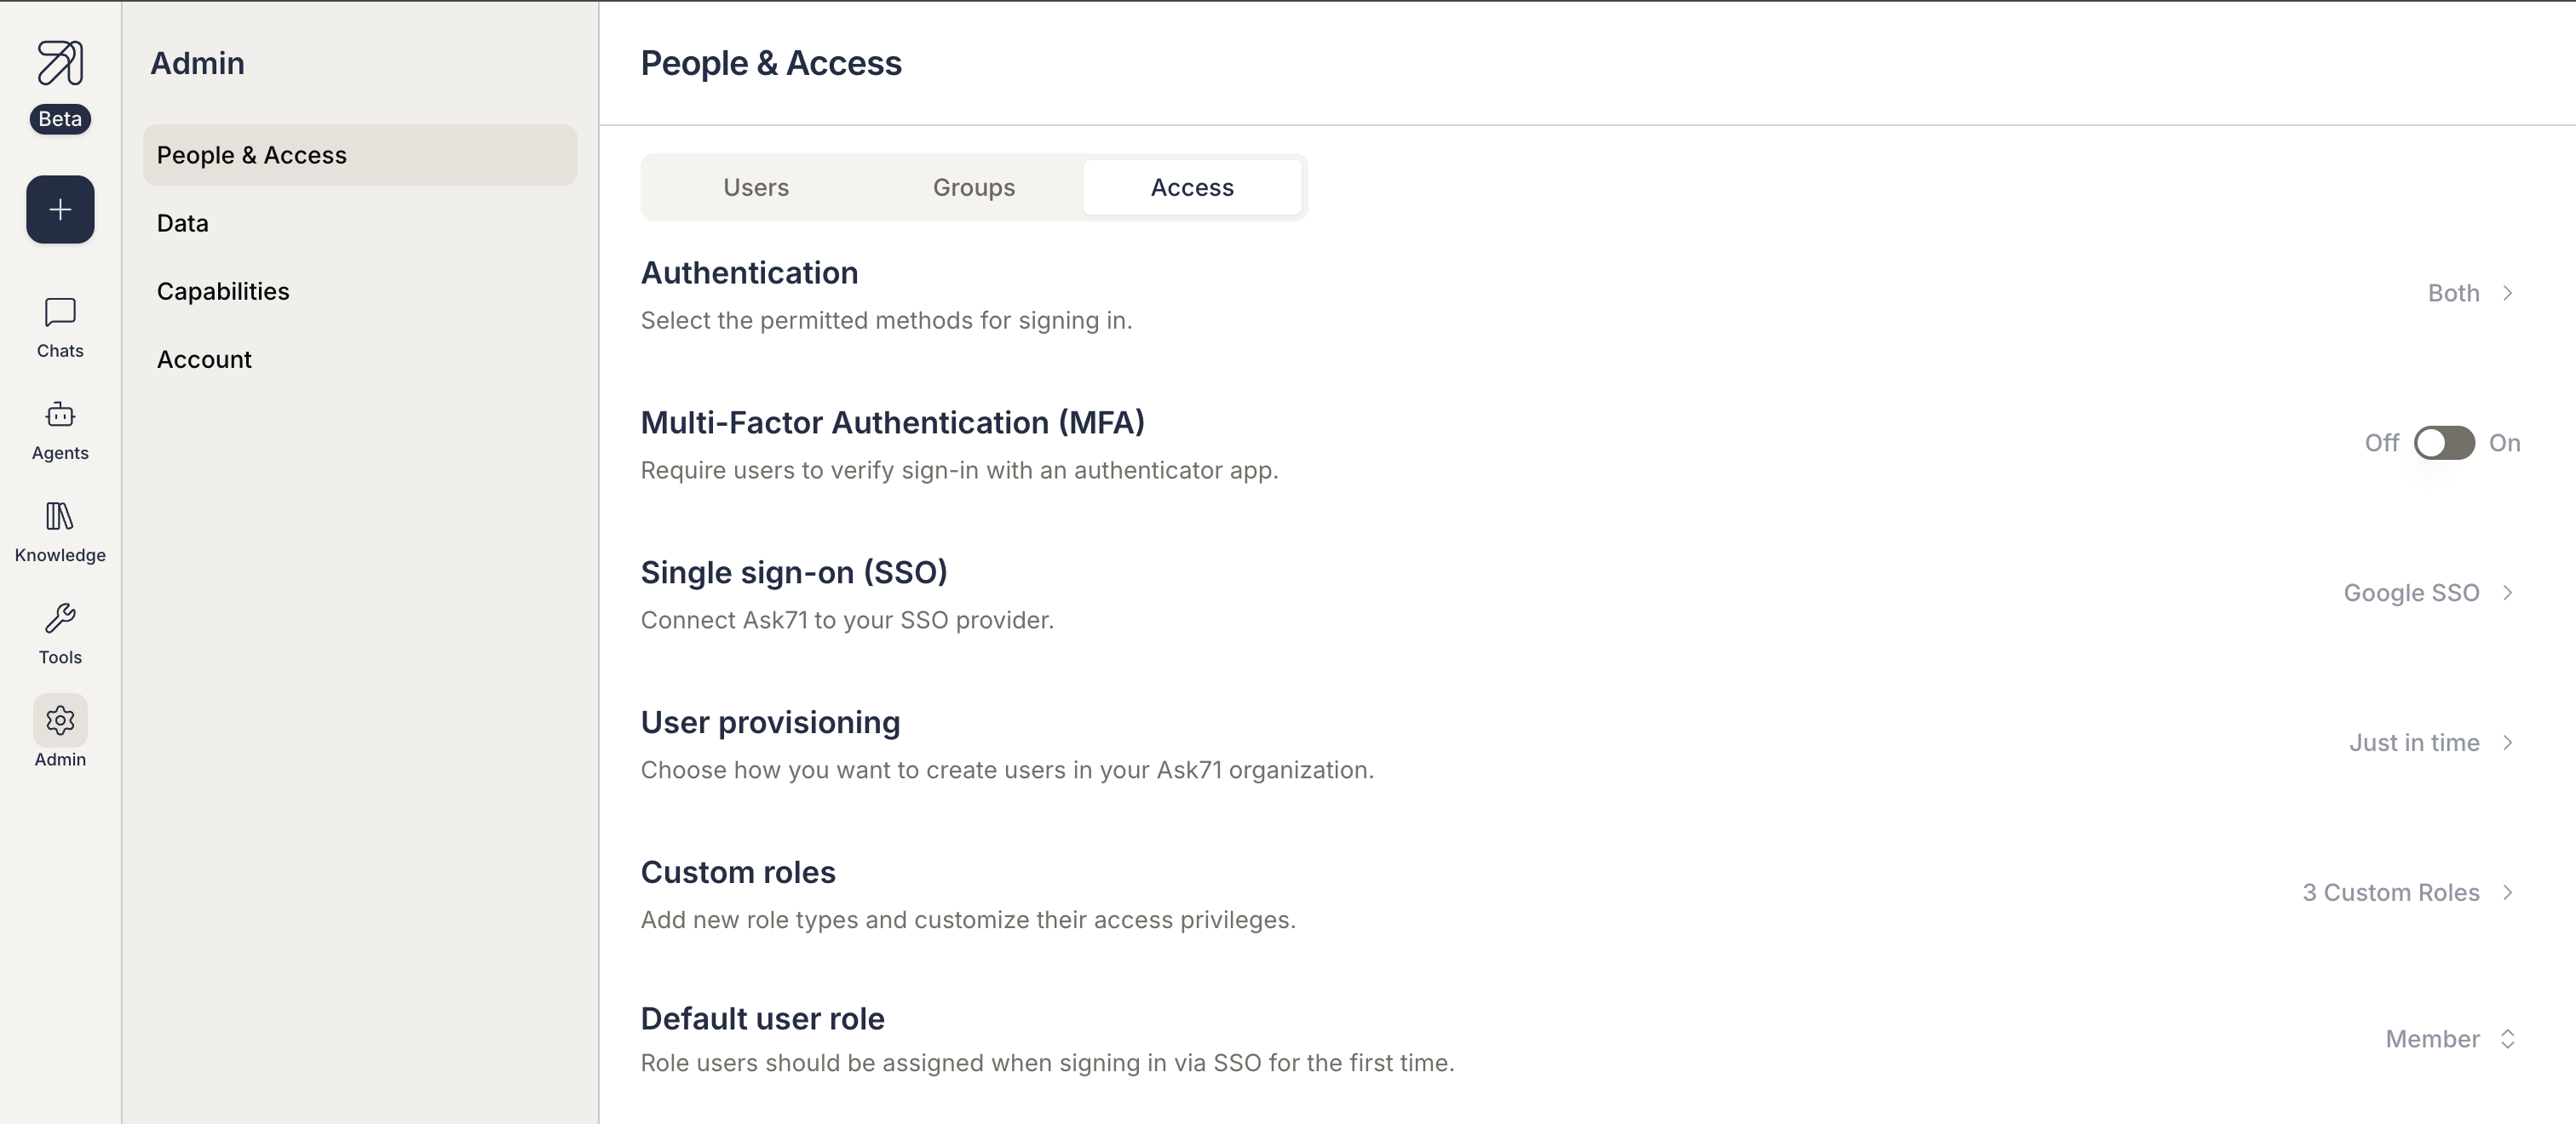
Task: Click the User provisioning heading
Action: [770, 723]
